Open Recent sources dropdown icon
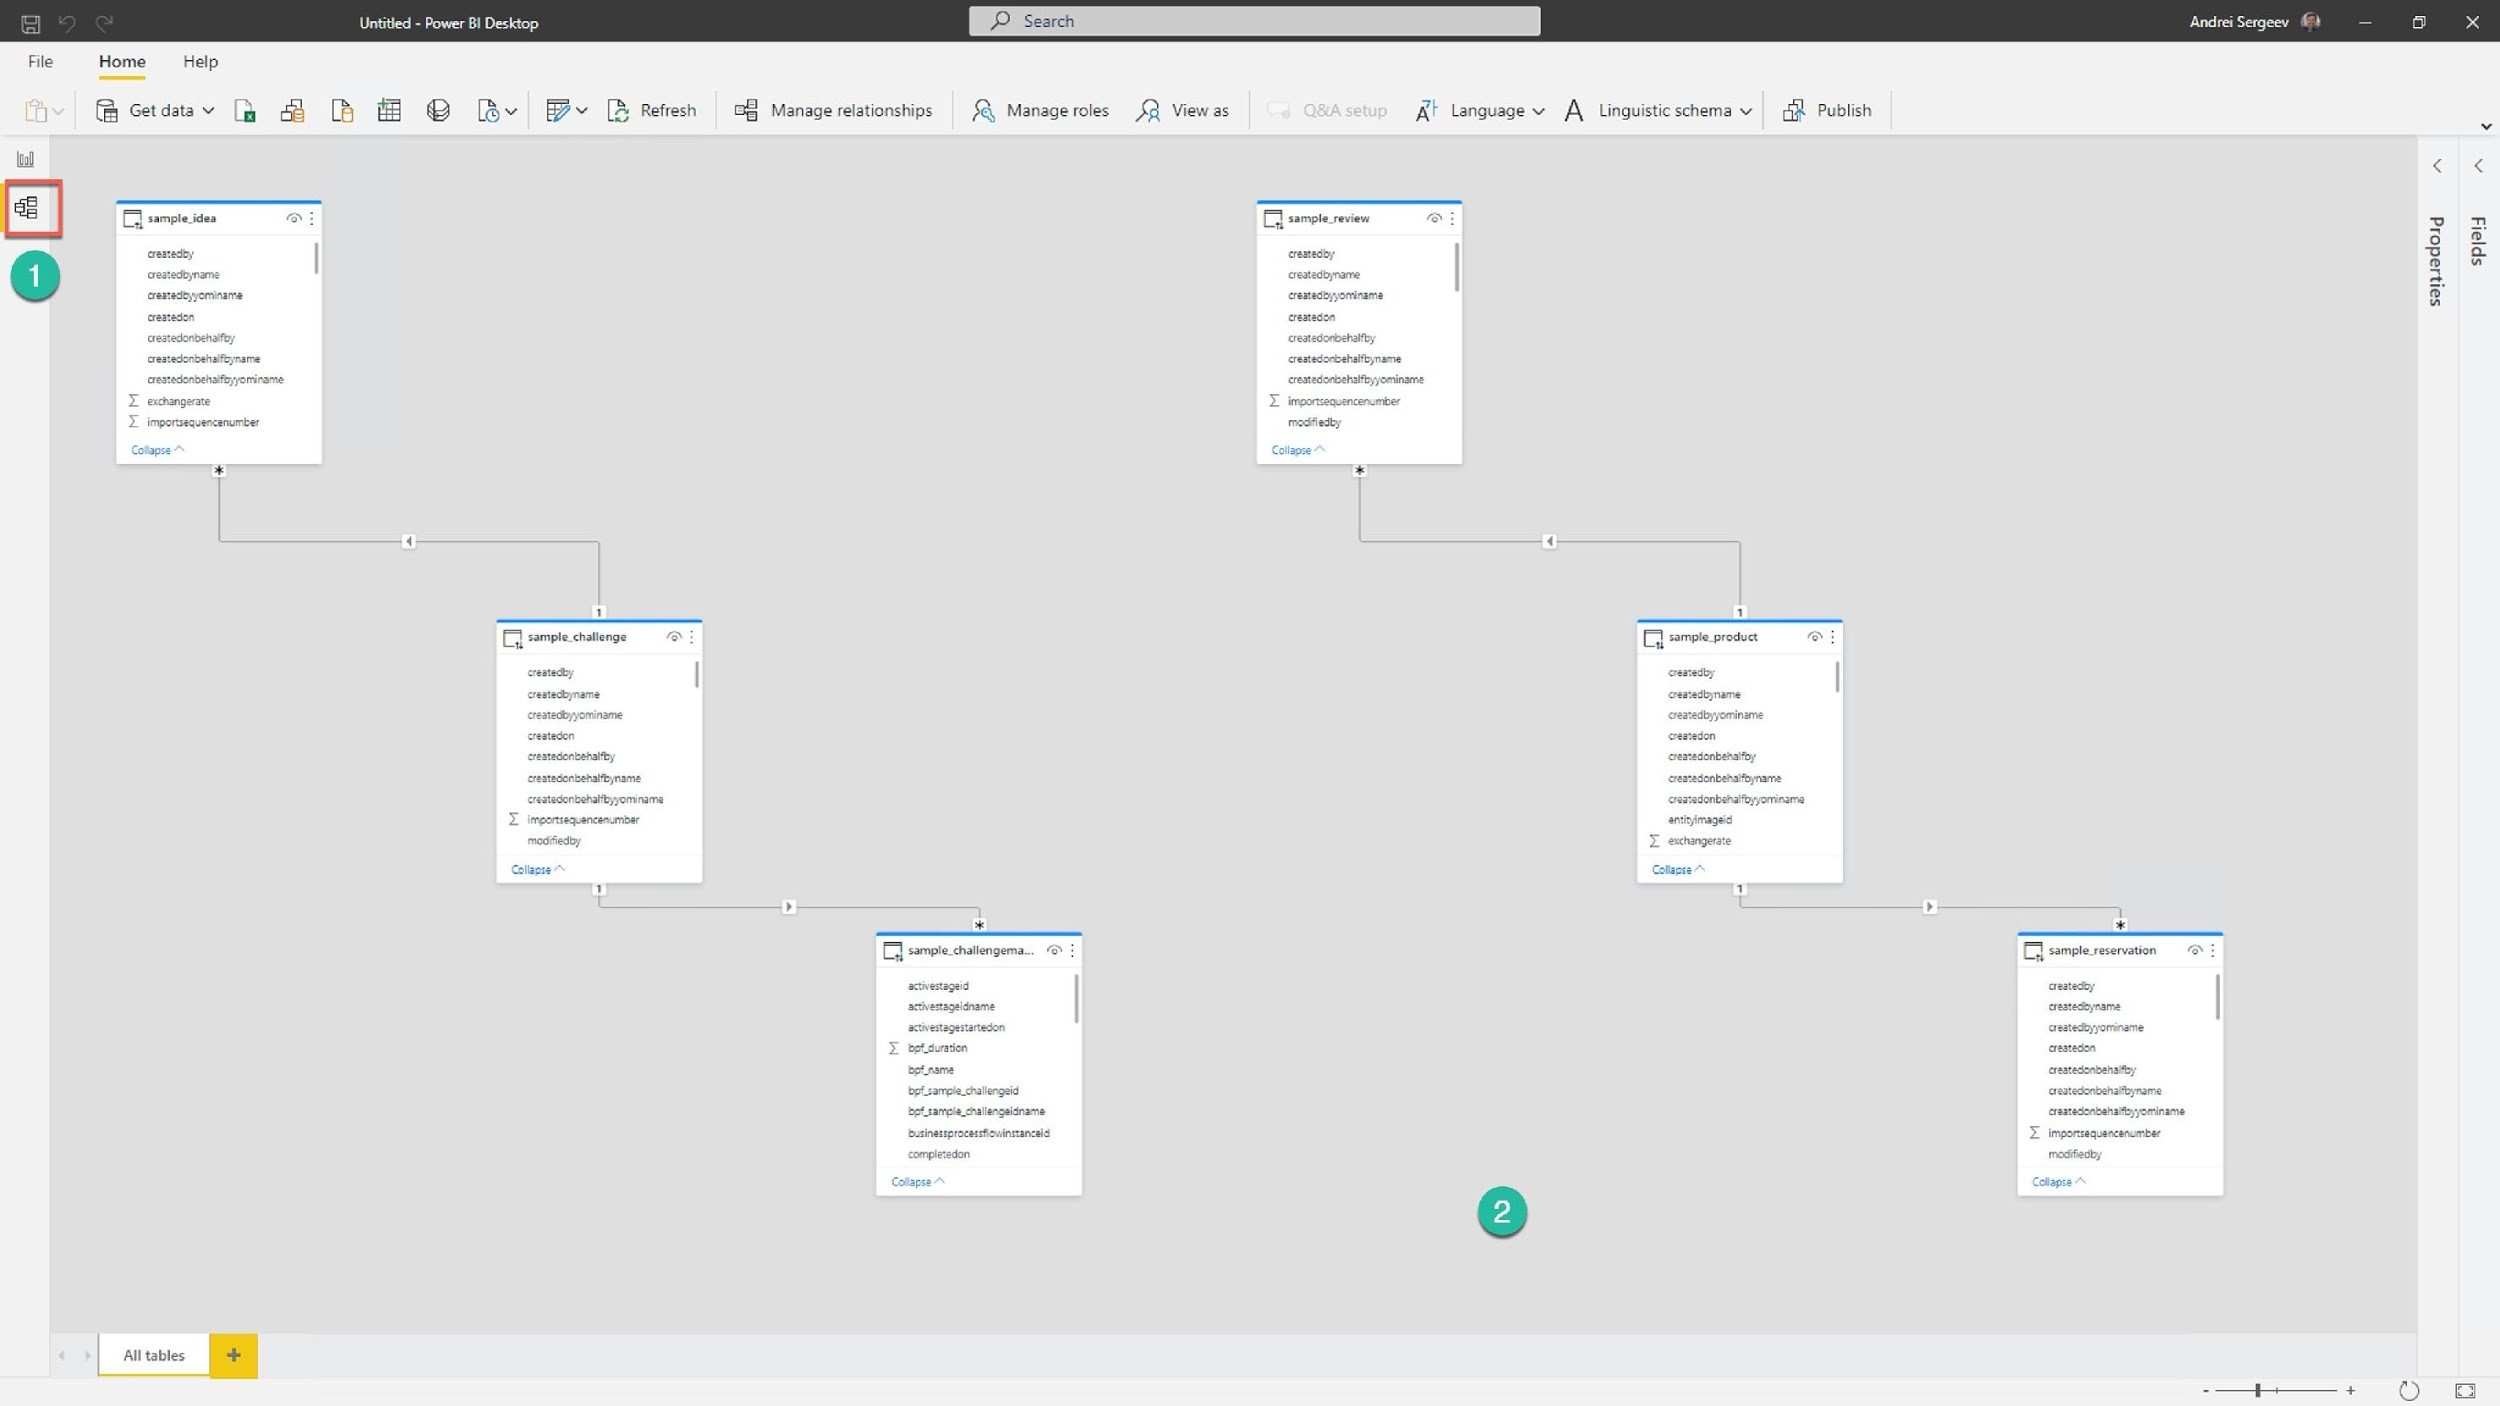2500x1406 pixels. (496, 110)
